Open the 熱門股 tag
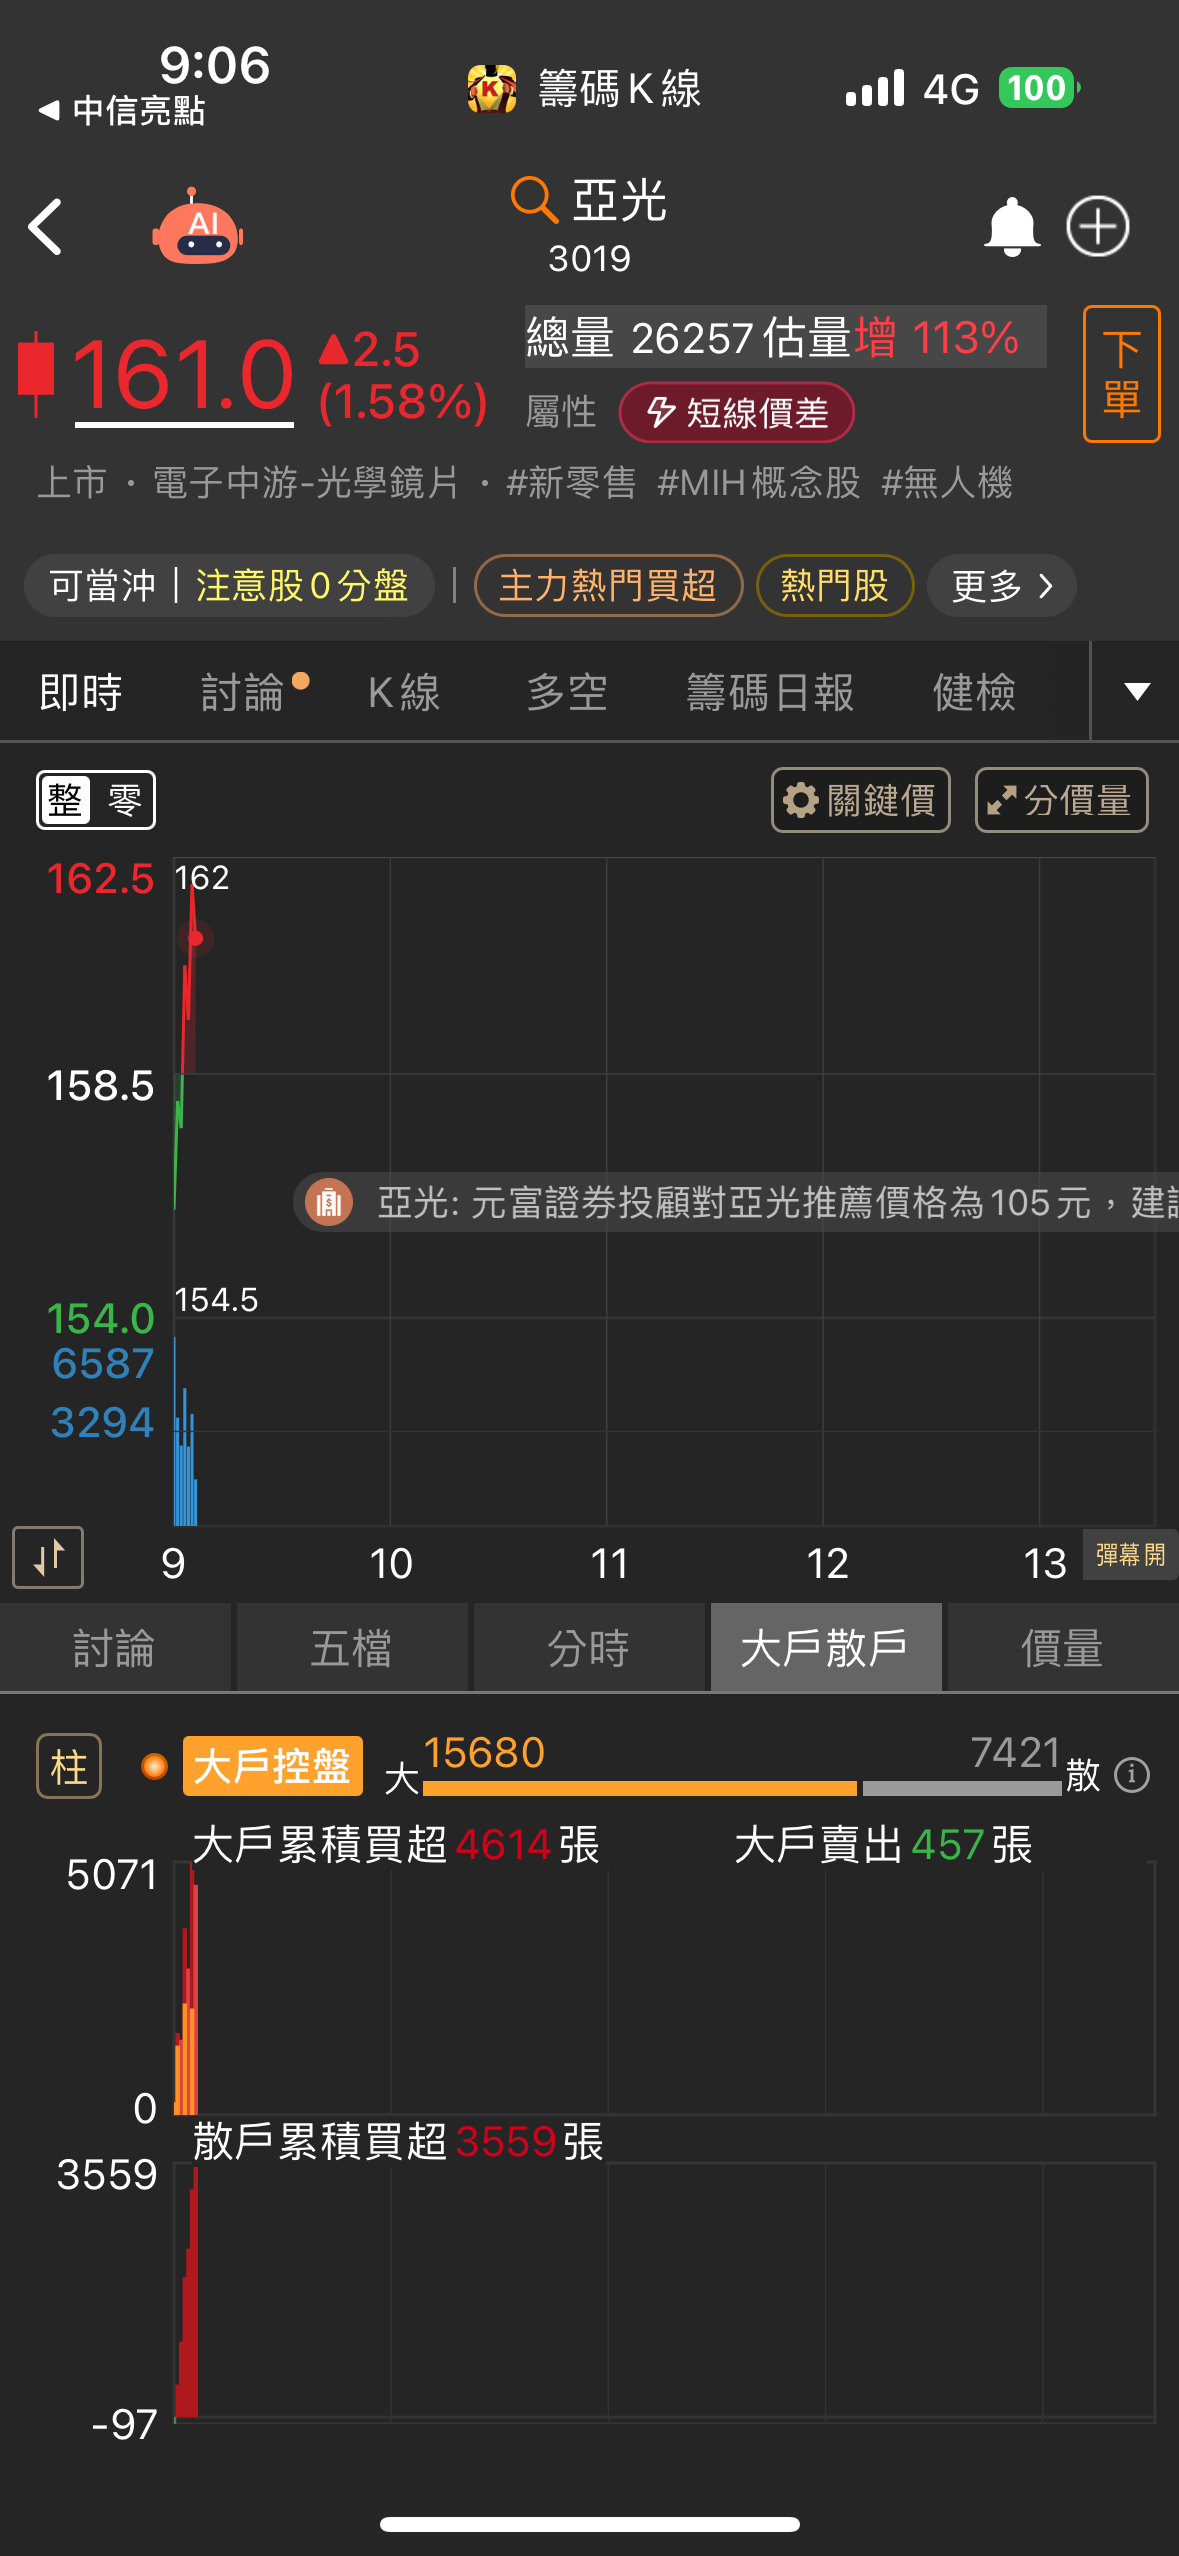This screenshot has width=1179, height=2556. pyautogui.click(x=835, y=586)
